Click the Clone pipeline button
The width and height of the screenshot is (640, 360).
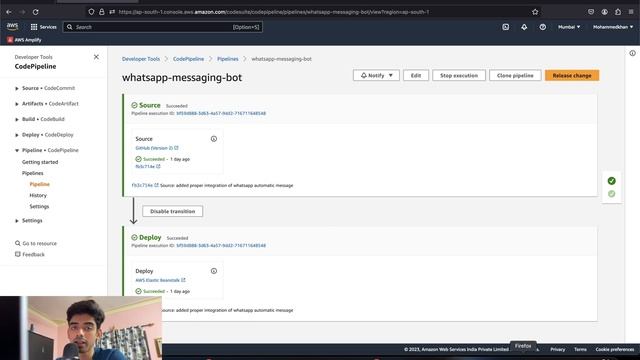tap(515, 76)
